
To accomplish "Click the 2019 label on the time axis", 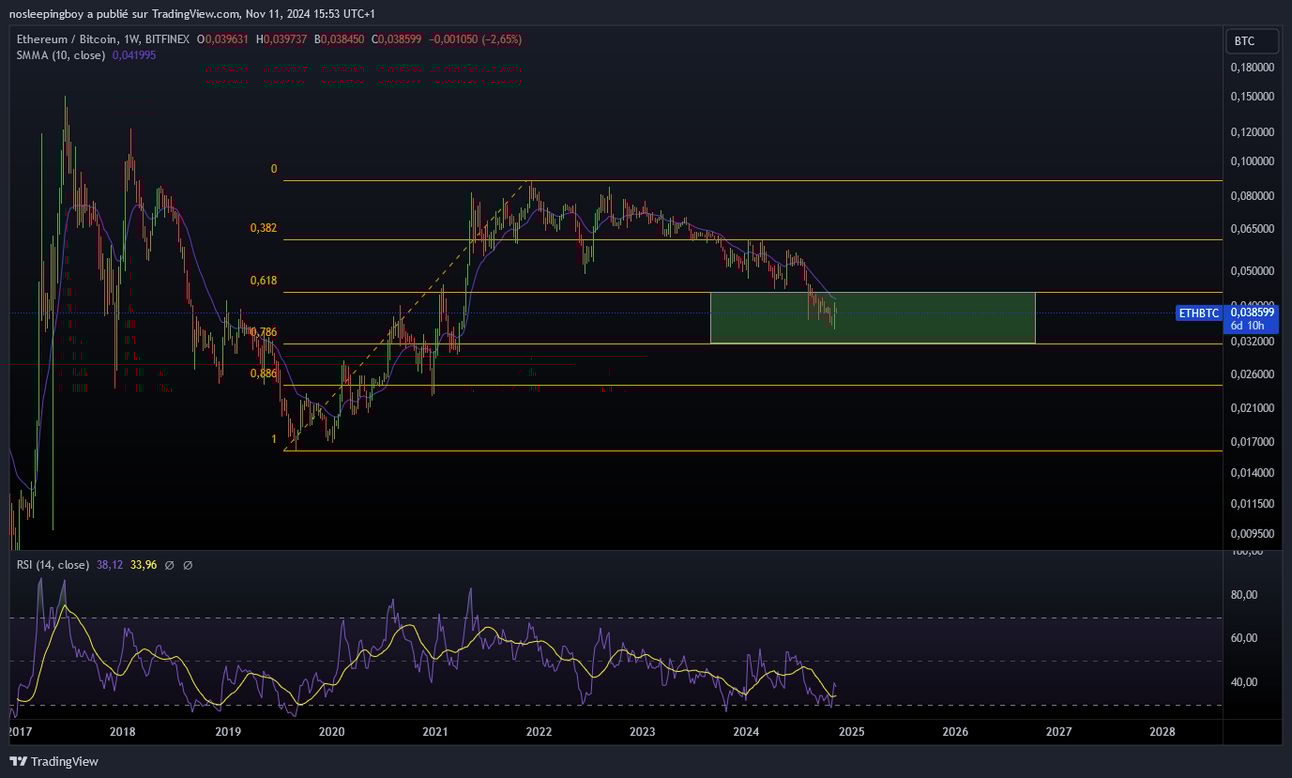I will pyautogui.click(x=227, y=732).
